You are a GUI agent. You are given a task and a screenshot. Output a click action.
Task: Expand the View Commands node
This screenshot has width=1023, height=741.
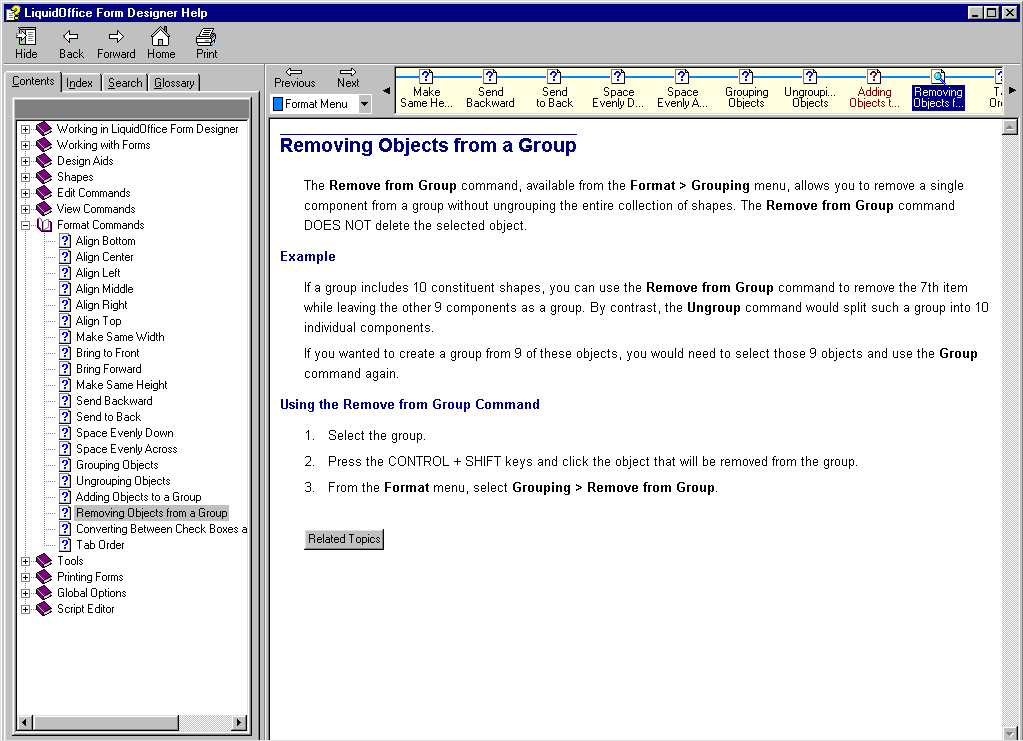[25, 209]
